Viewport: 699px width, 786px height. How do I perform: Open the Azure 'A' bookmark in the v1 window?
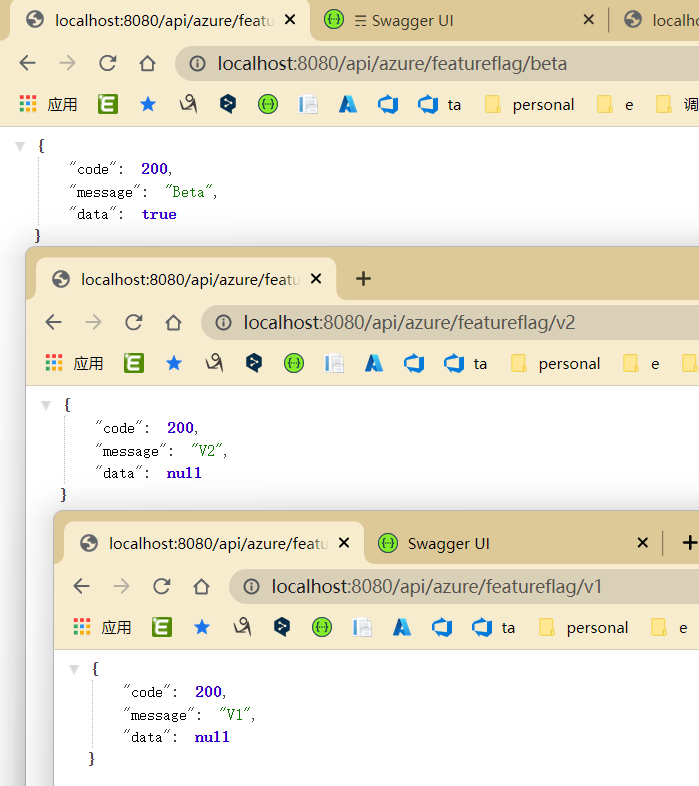(402, 628)
